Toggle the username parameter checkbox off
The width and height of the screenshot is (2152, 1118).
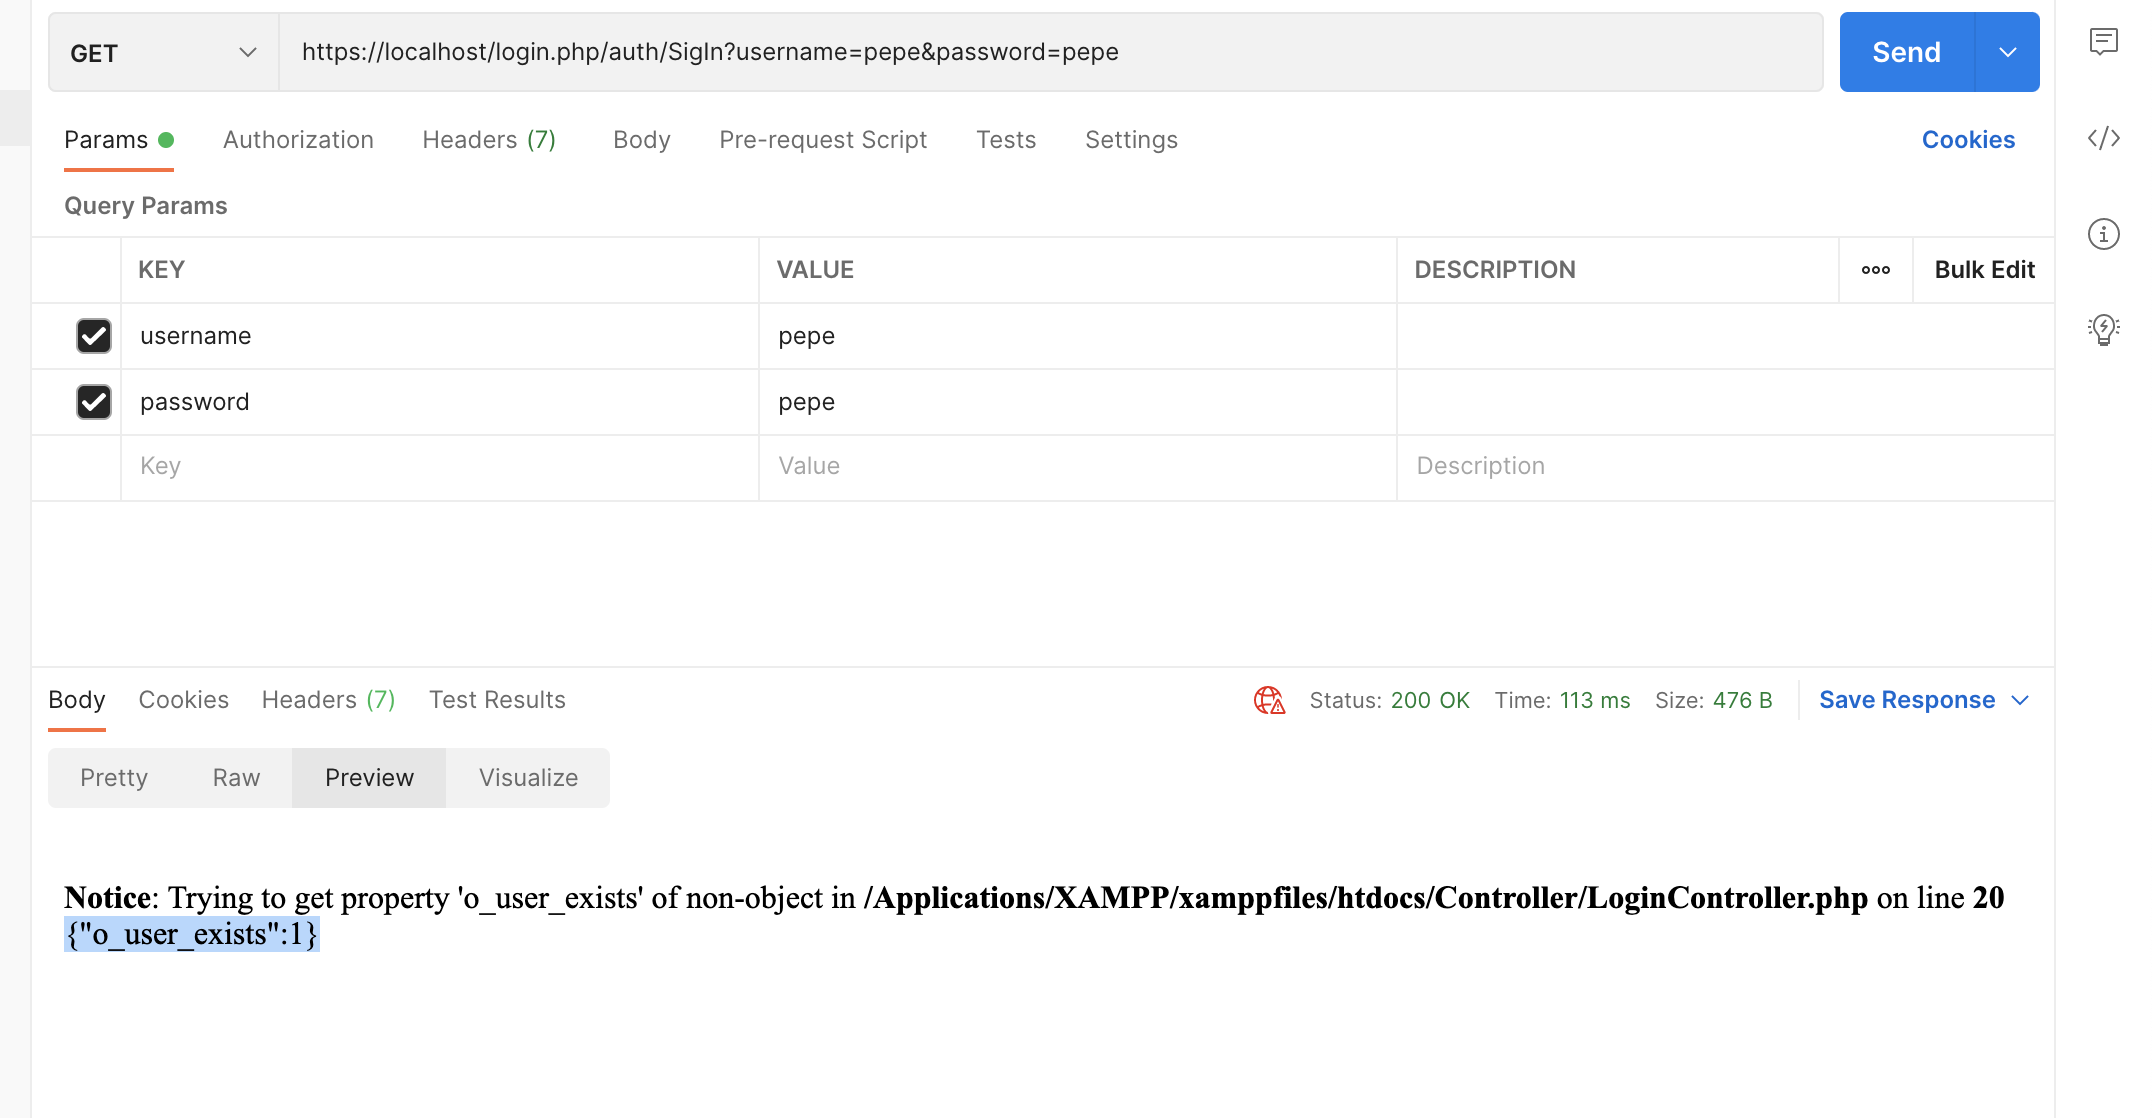[x=93, y=334]
